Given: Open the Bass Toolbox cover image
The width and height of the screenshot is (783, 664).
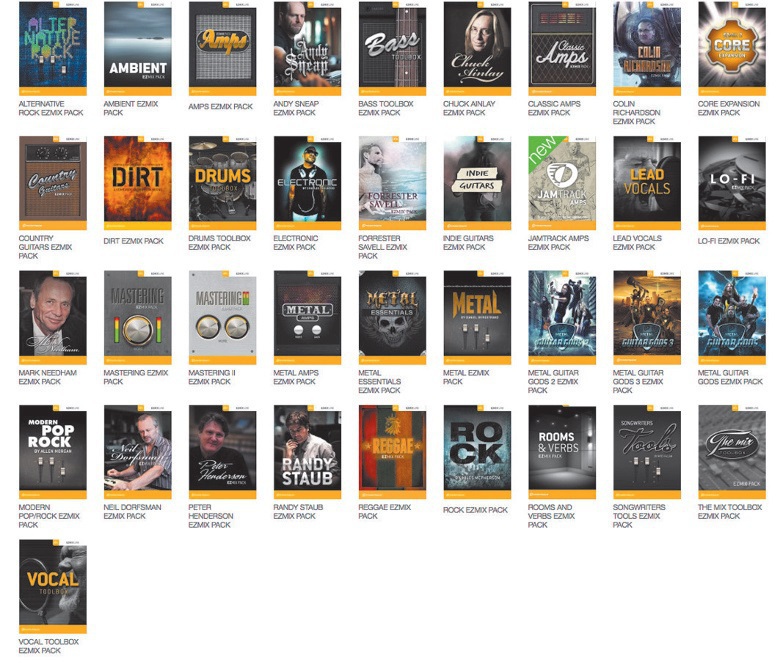Looking at the screenshot, I should tap(392, 49).
